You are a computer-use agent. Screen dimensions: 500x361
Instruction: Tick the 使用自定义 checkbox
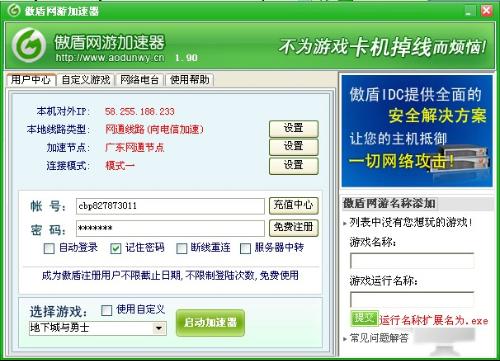pos(106,310)
